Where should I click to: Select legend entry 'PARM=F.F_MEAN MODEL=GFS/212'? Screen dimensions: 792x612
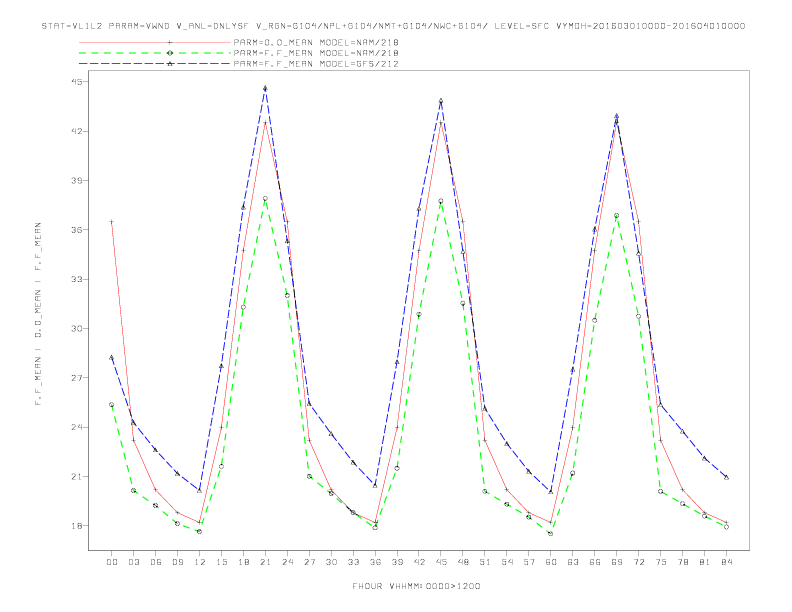[x=316, y=64]
